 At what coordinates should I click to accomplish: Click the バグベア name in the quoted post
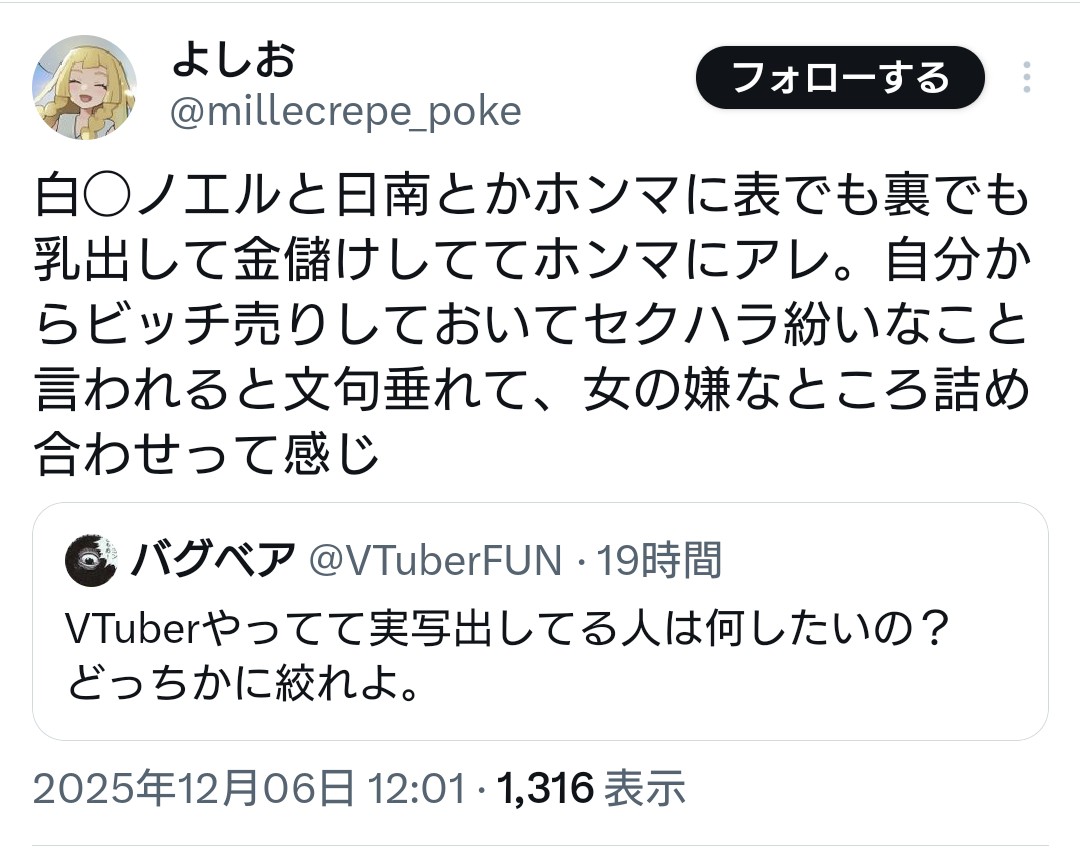[x=212, y=561]
